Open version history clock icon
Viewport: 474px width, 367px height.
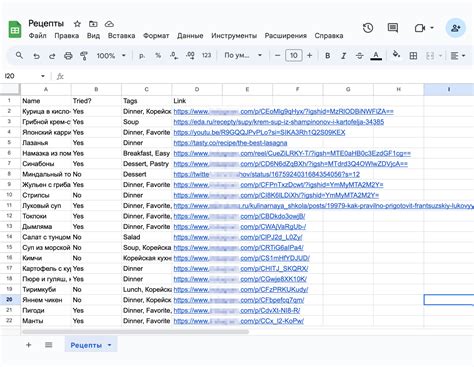click(x=368, y=28)
